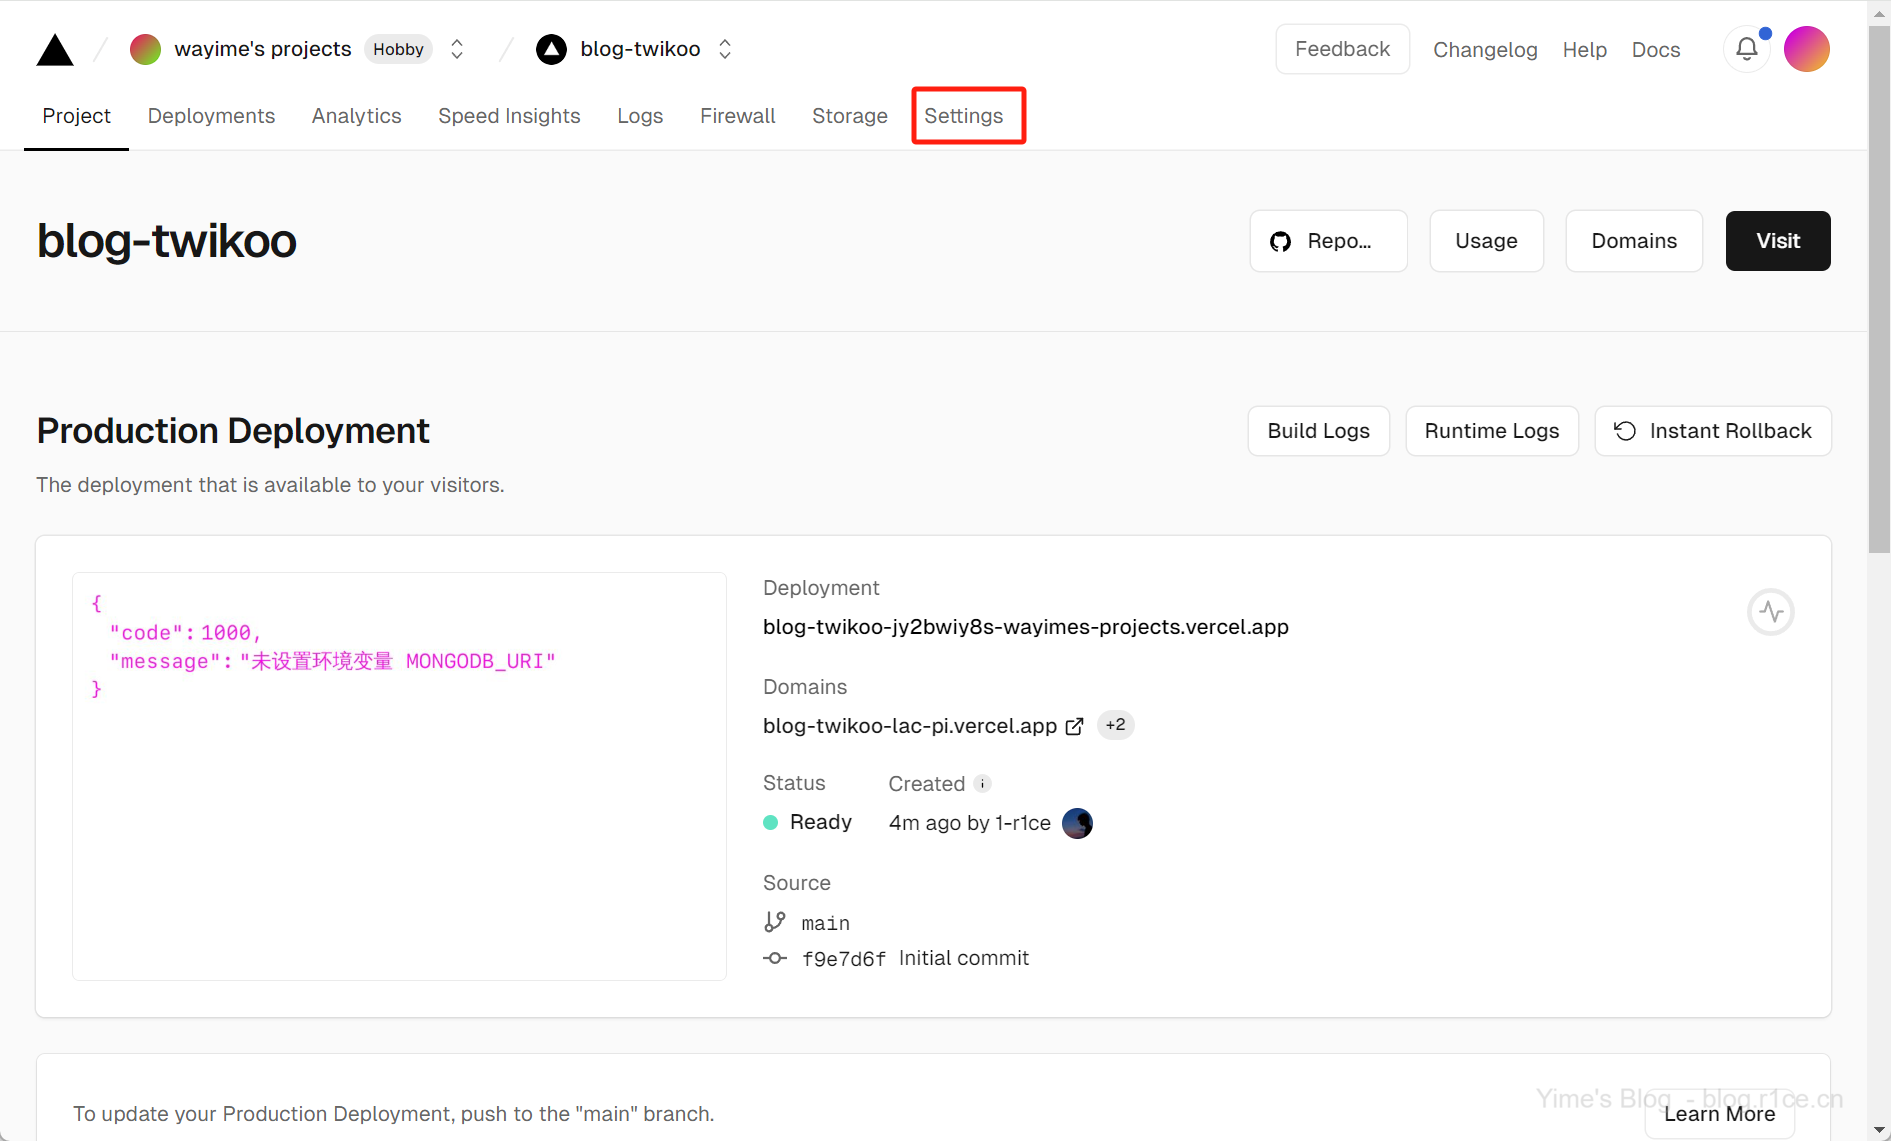Click the Vercel triangle logo
1891x1141 pixels.
55,50
